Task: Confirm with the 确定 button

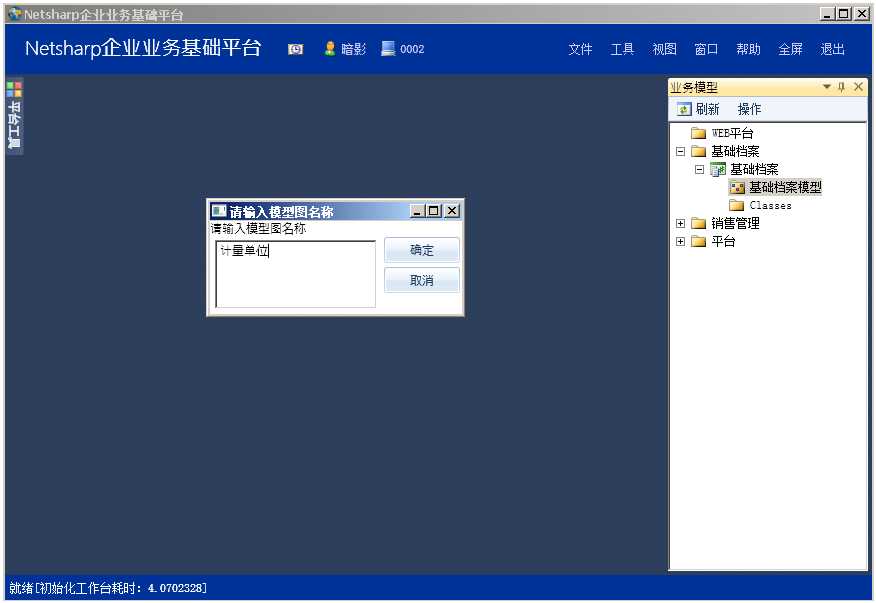Action: (x=422, y=250)
